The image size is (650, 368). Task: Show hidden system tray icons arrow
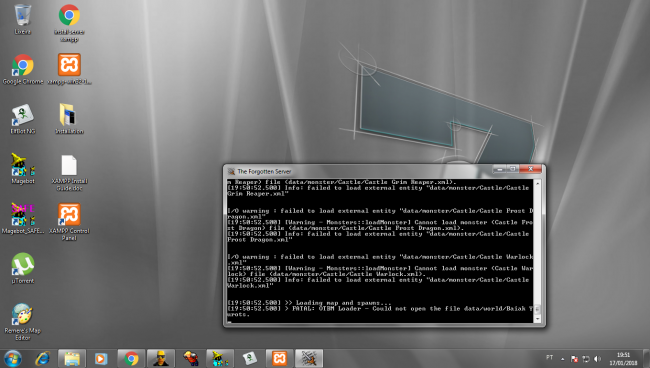coord(563,359)
